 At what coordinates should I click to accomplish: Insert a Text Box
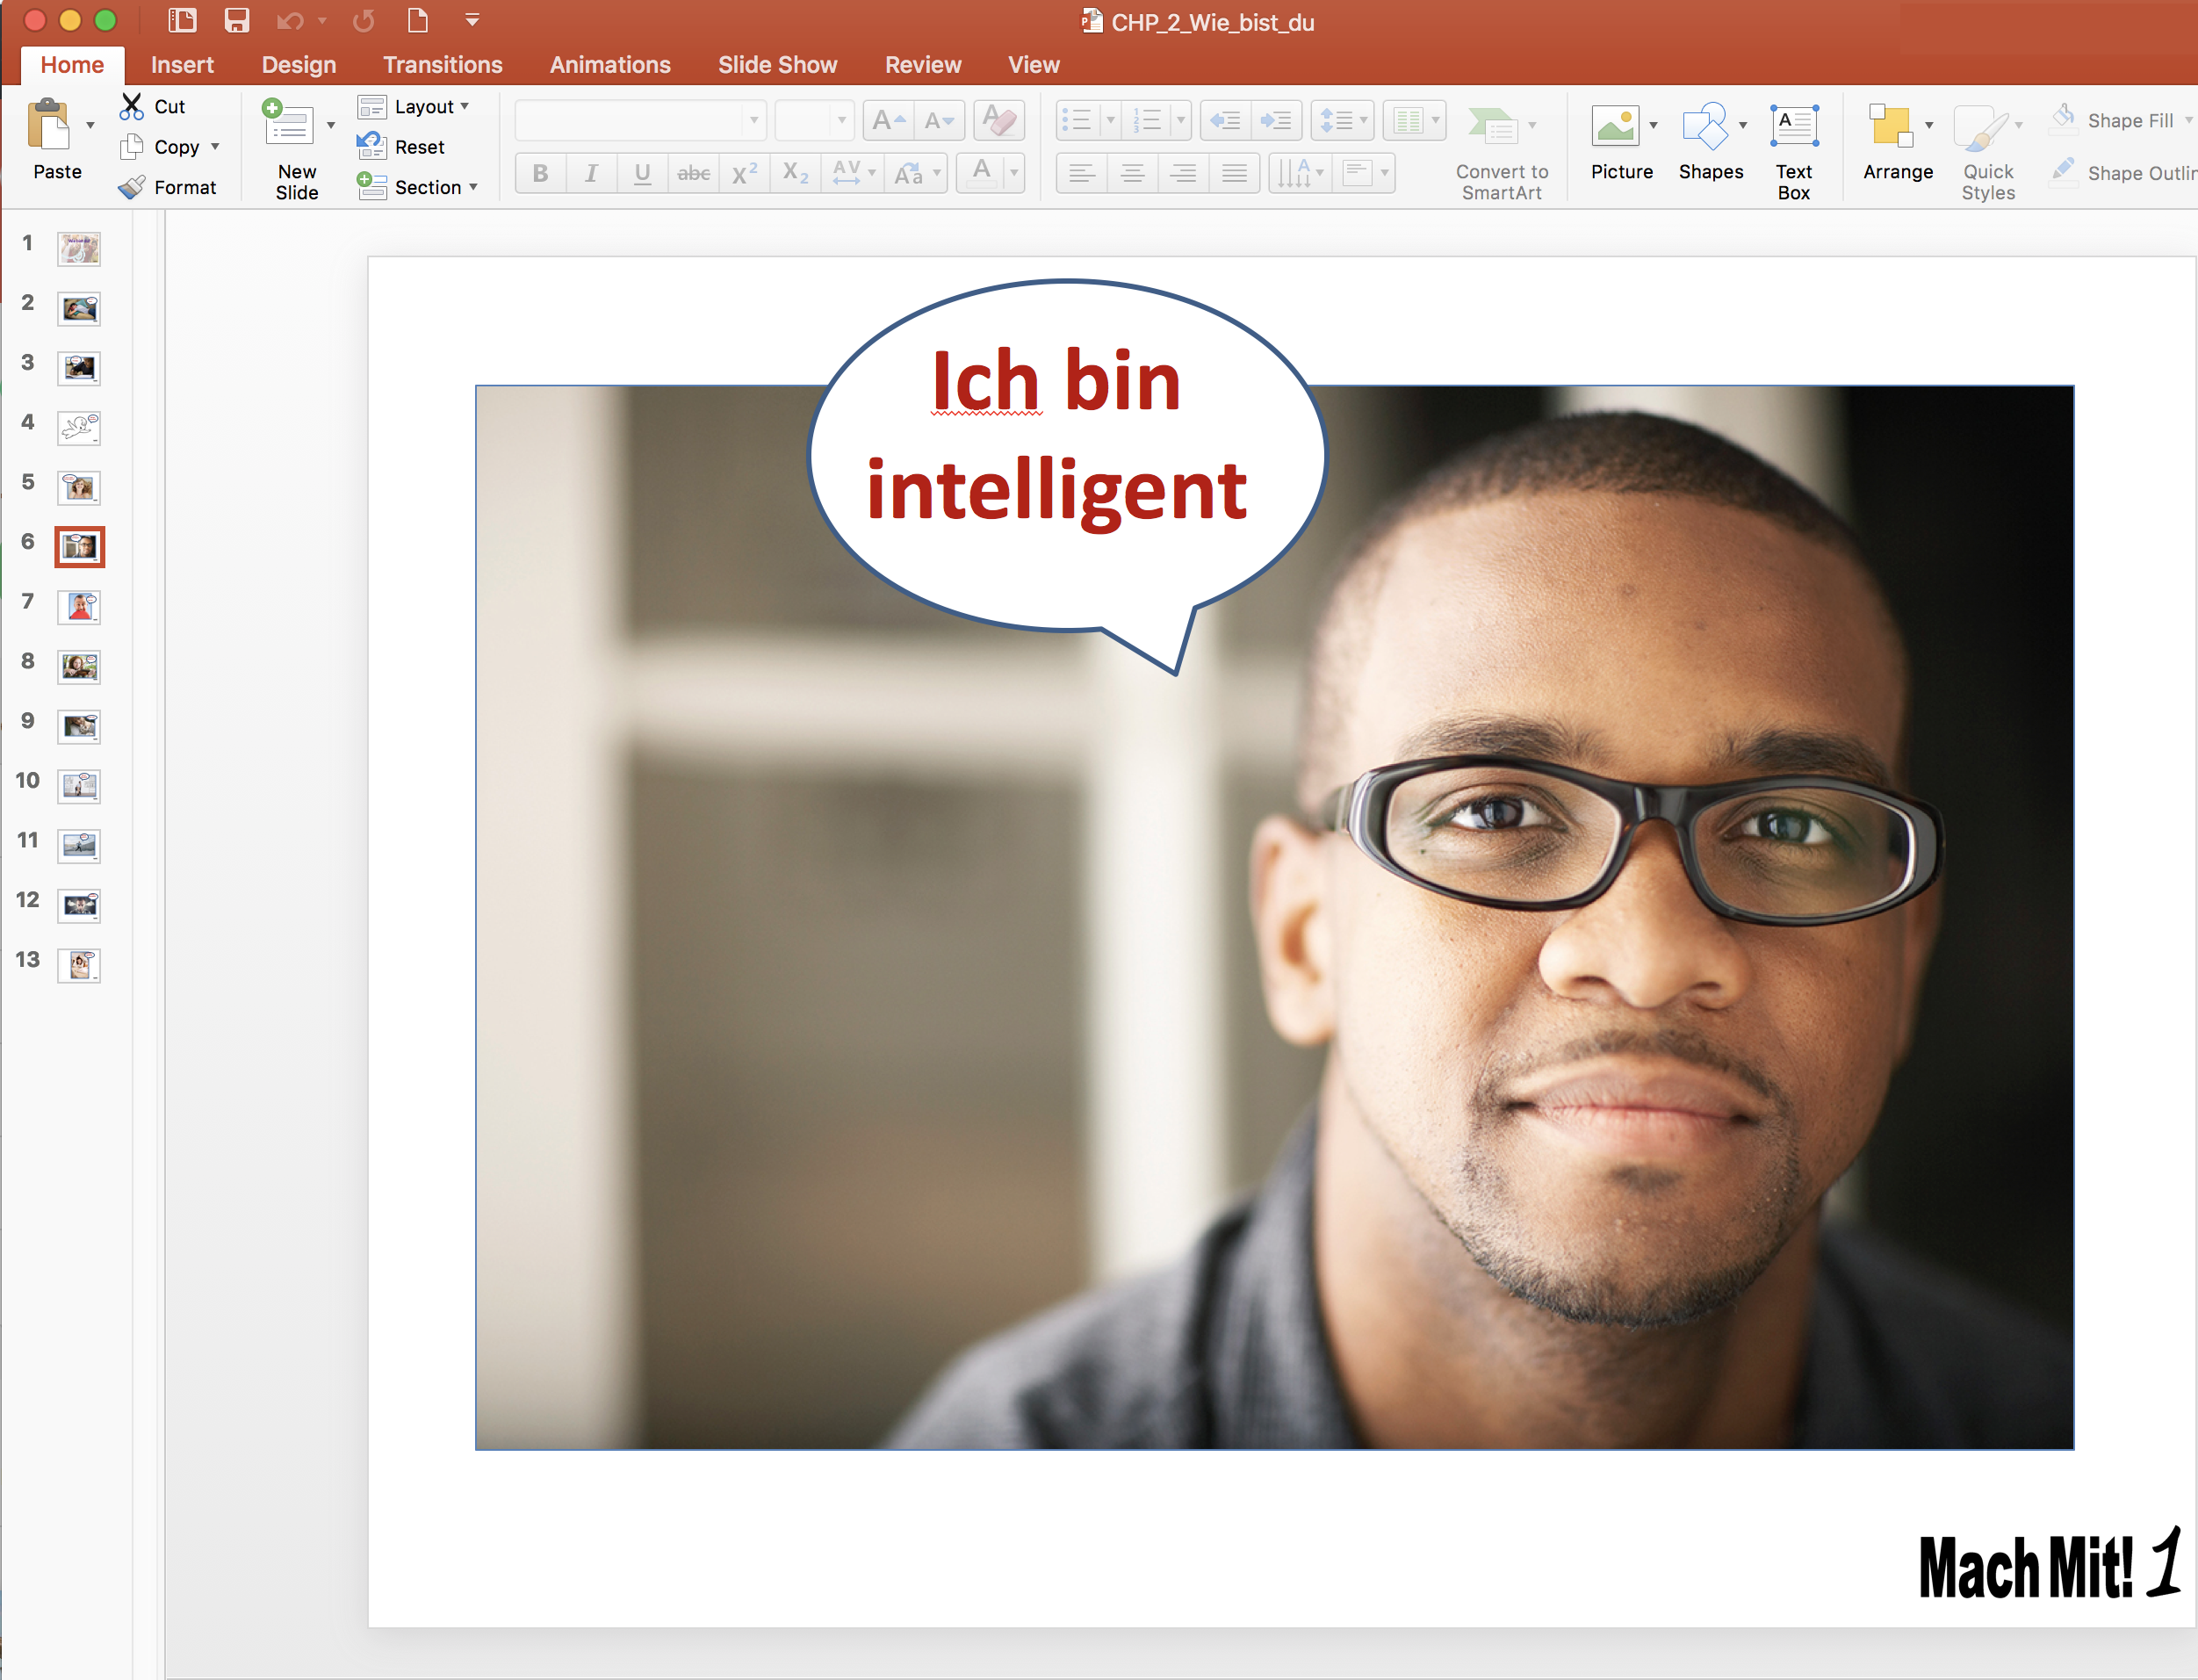pos(1794,126)
